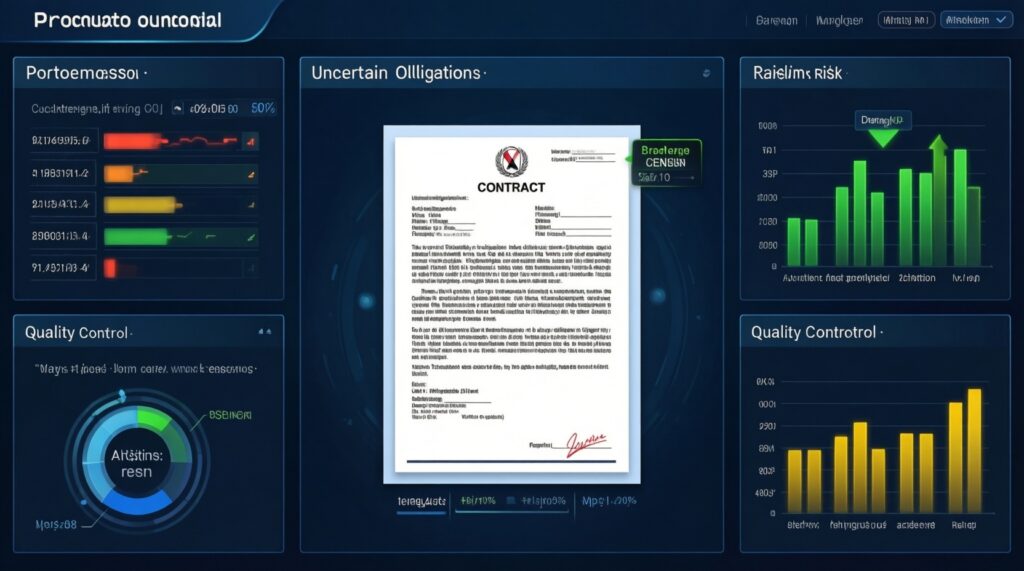
Task: Click the icon at the end of the yellow bar row
Action: [250, 205]
